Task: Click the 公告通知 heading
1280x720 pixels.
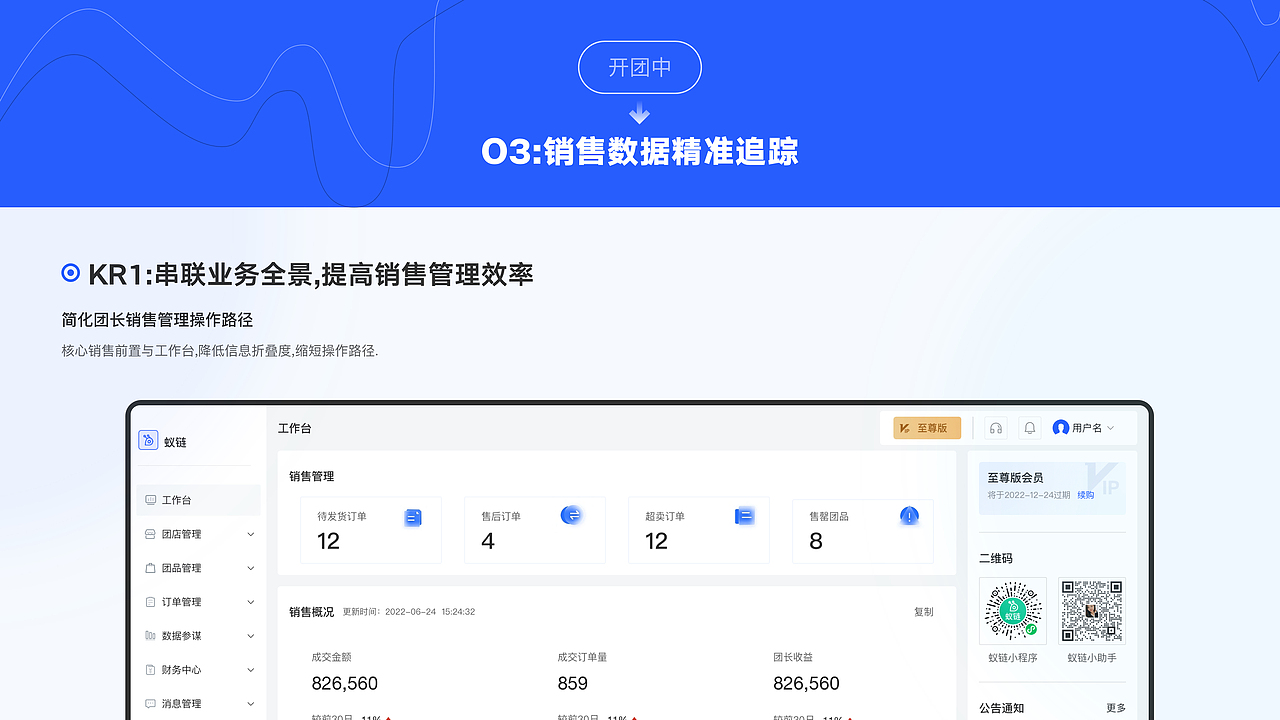Action: tap(1002, 708)
